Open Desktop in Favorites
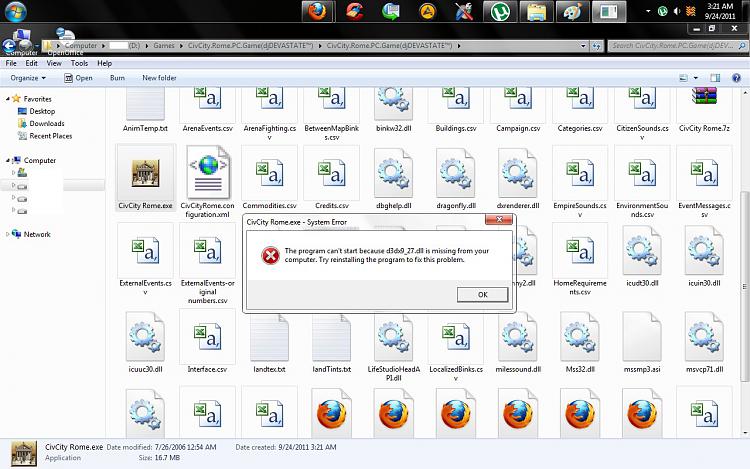The width and height of the screenshot is (750, 469). pyautogui.click(x=36, y=111)
